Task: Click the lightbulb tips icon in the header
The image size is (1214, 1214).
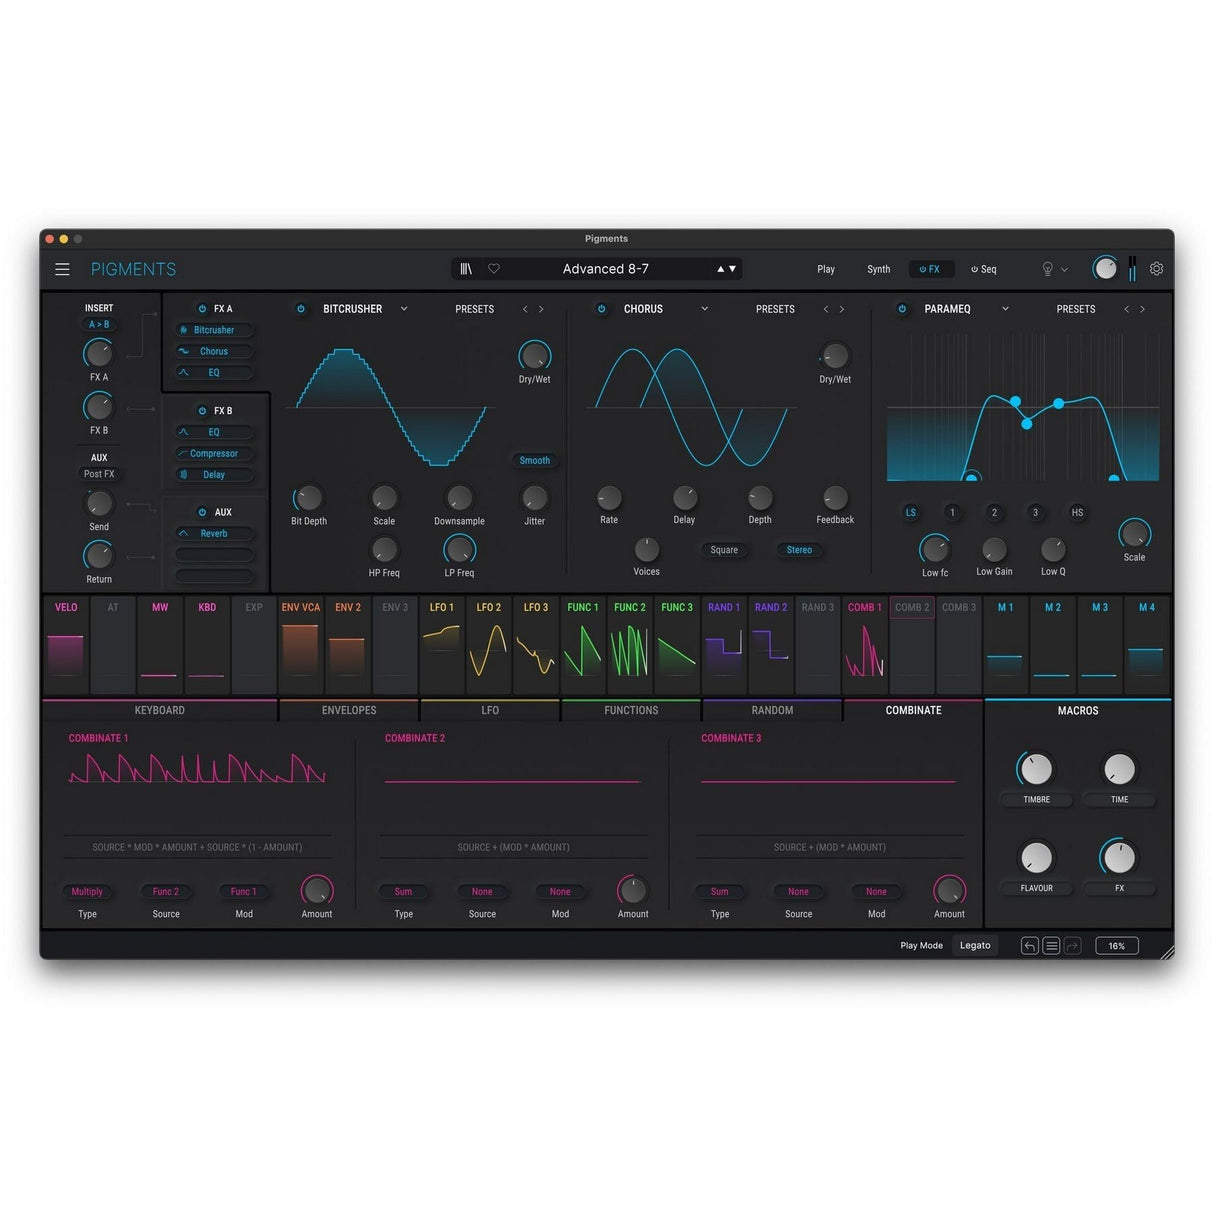Action: (x=1047, y=269)
